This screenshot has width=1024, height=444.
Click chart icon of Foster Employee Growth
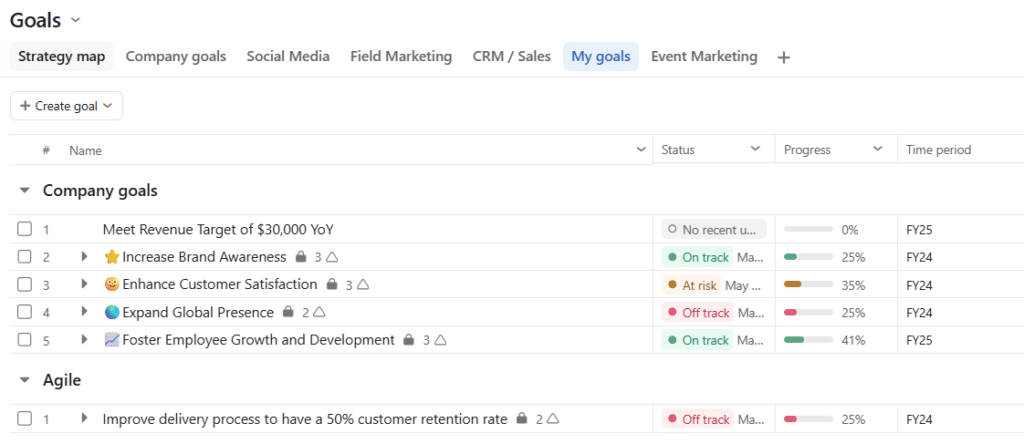[112, 340]
